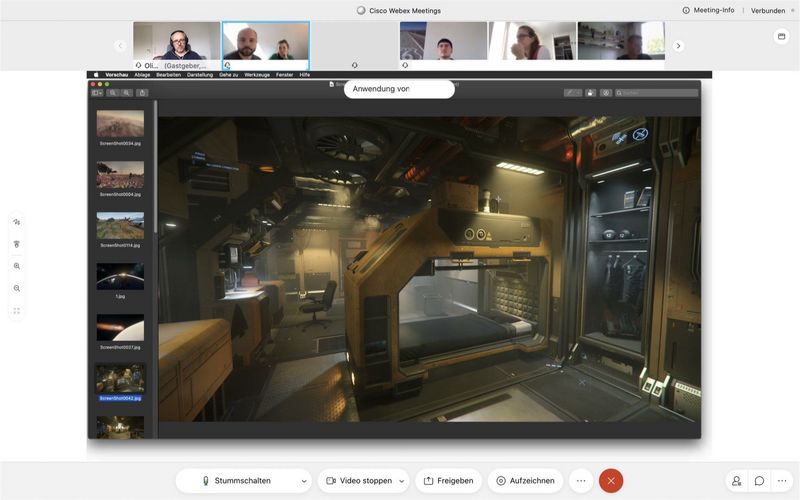Viewport: 800px width, 500px height.
Task: Open video options arrow beside Video stoppen
Action: 402,481
